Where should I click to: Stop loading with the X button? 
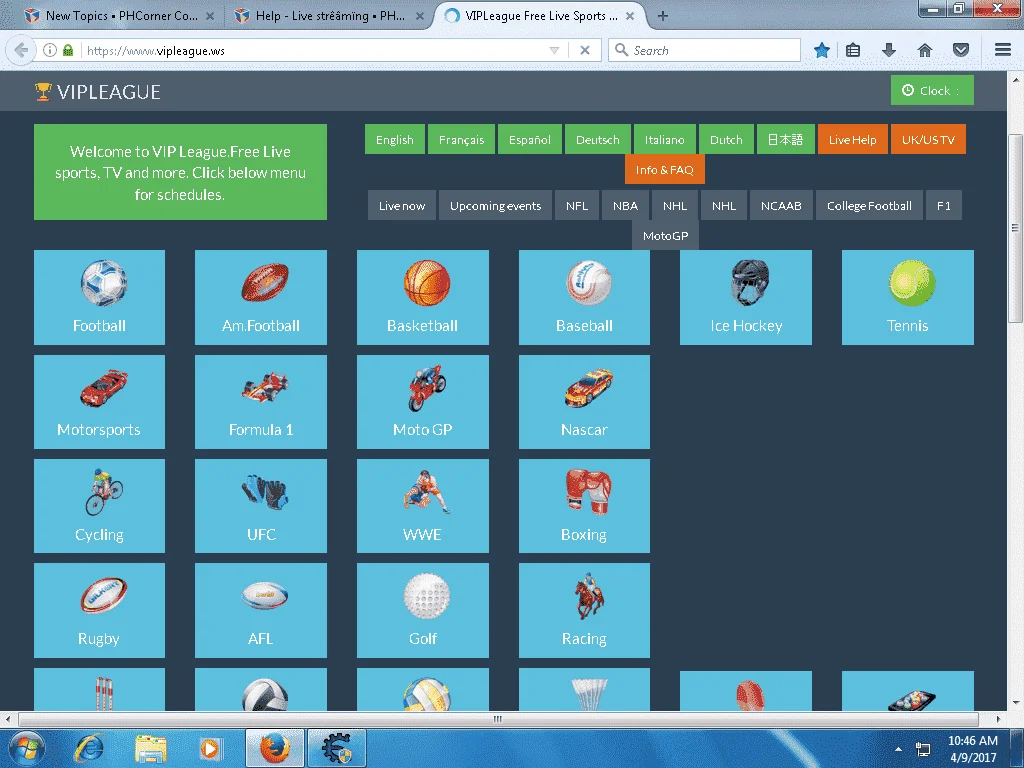585,50
